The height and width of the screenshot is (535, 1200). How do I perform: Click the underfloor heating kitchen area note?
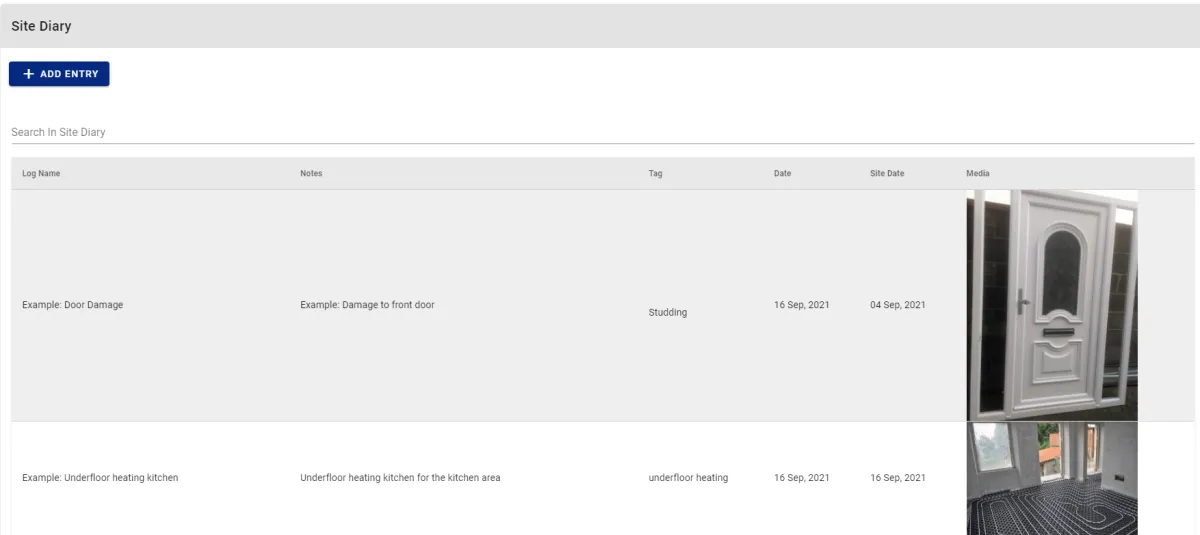(x=400, y=478)
